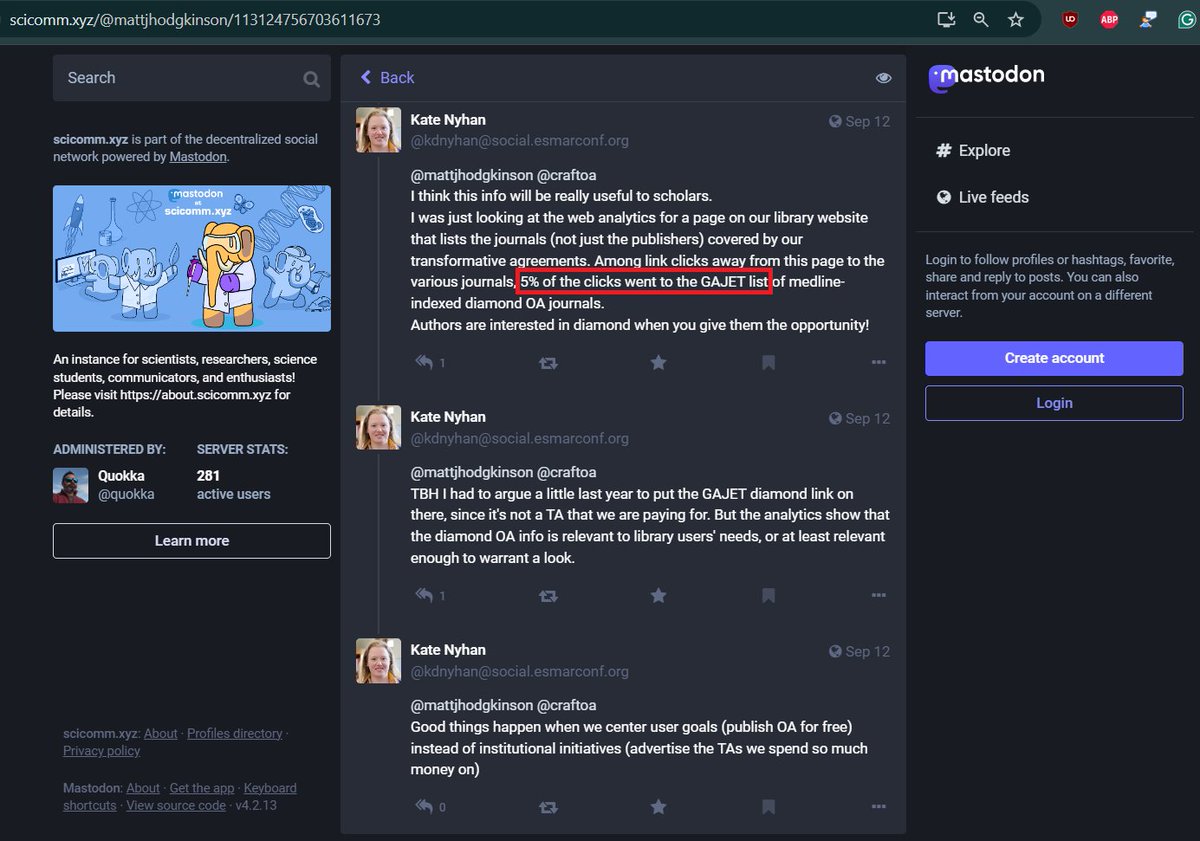Open more options for the second post

coord(878,595)
